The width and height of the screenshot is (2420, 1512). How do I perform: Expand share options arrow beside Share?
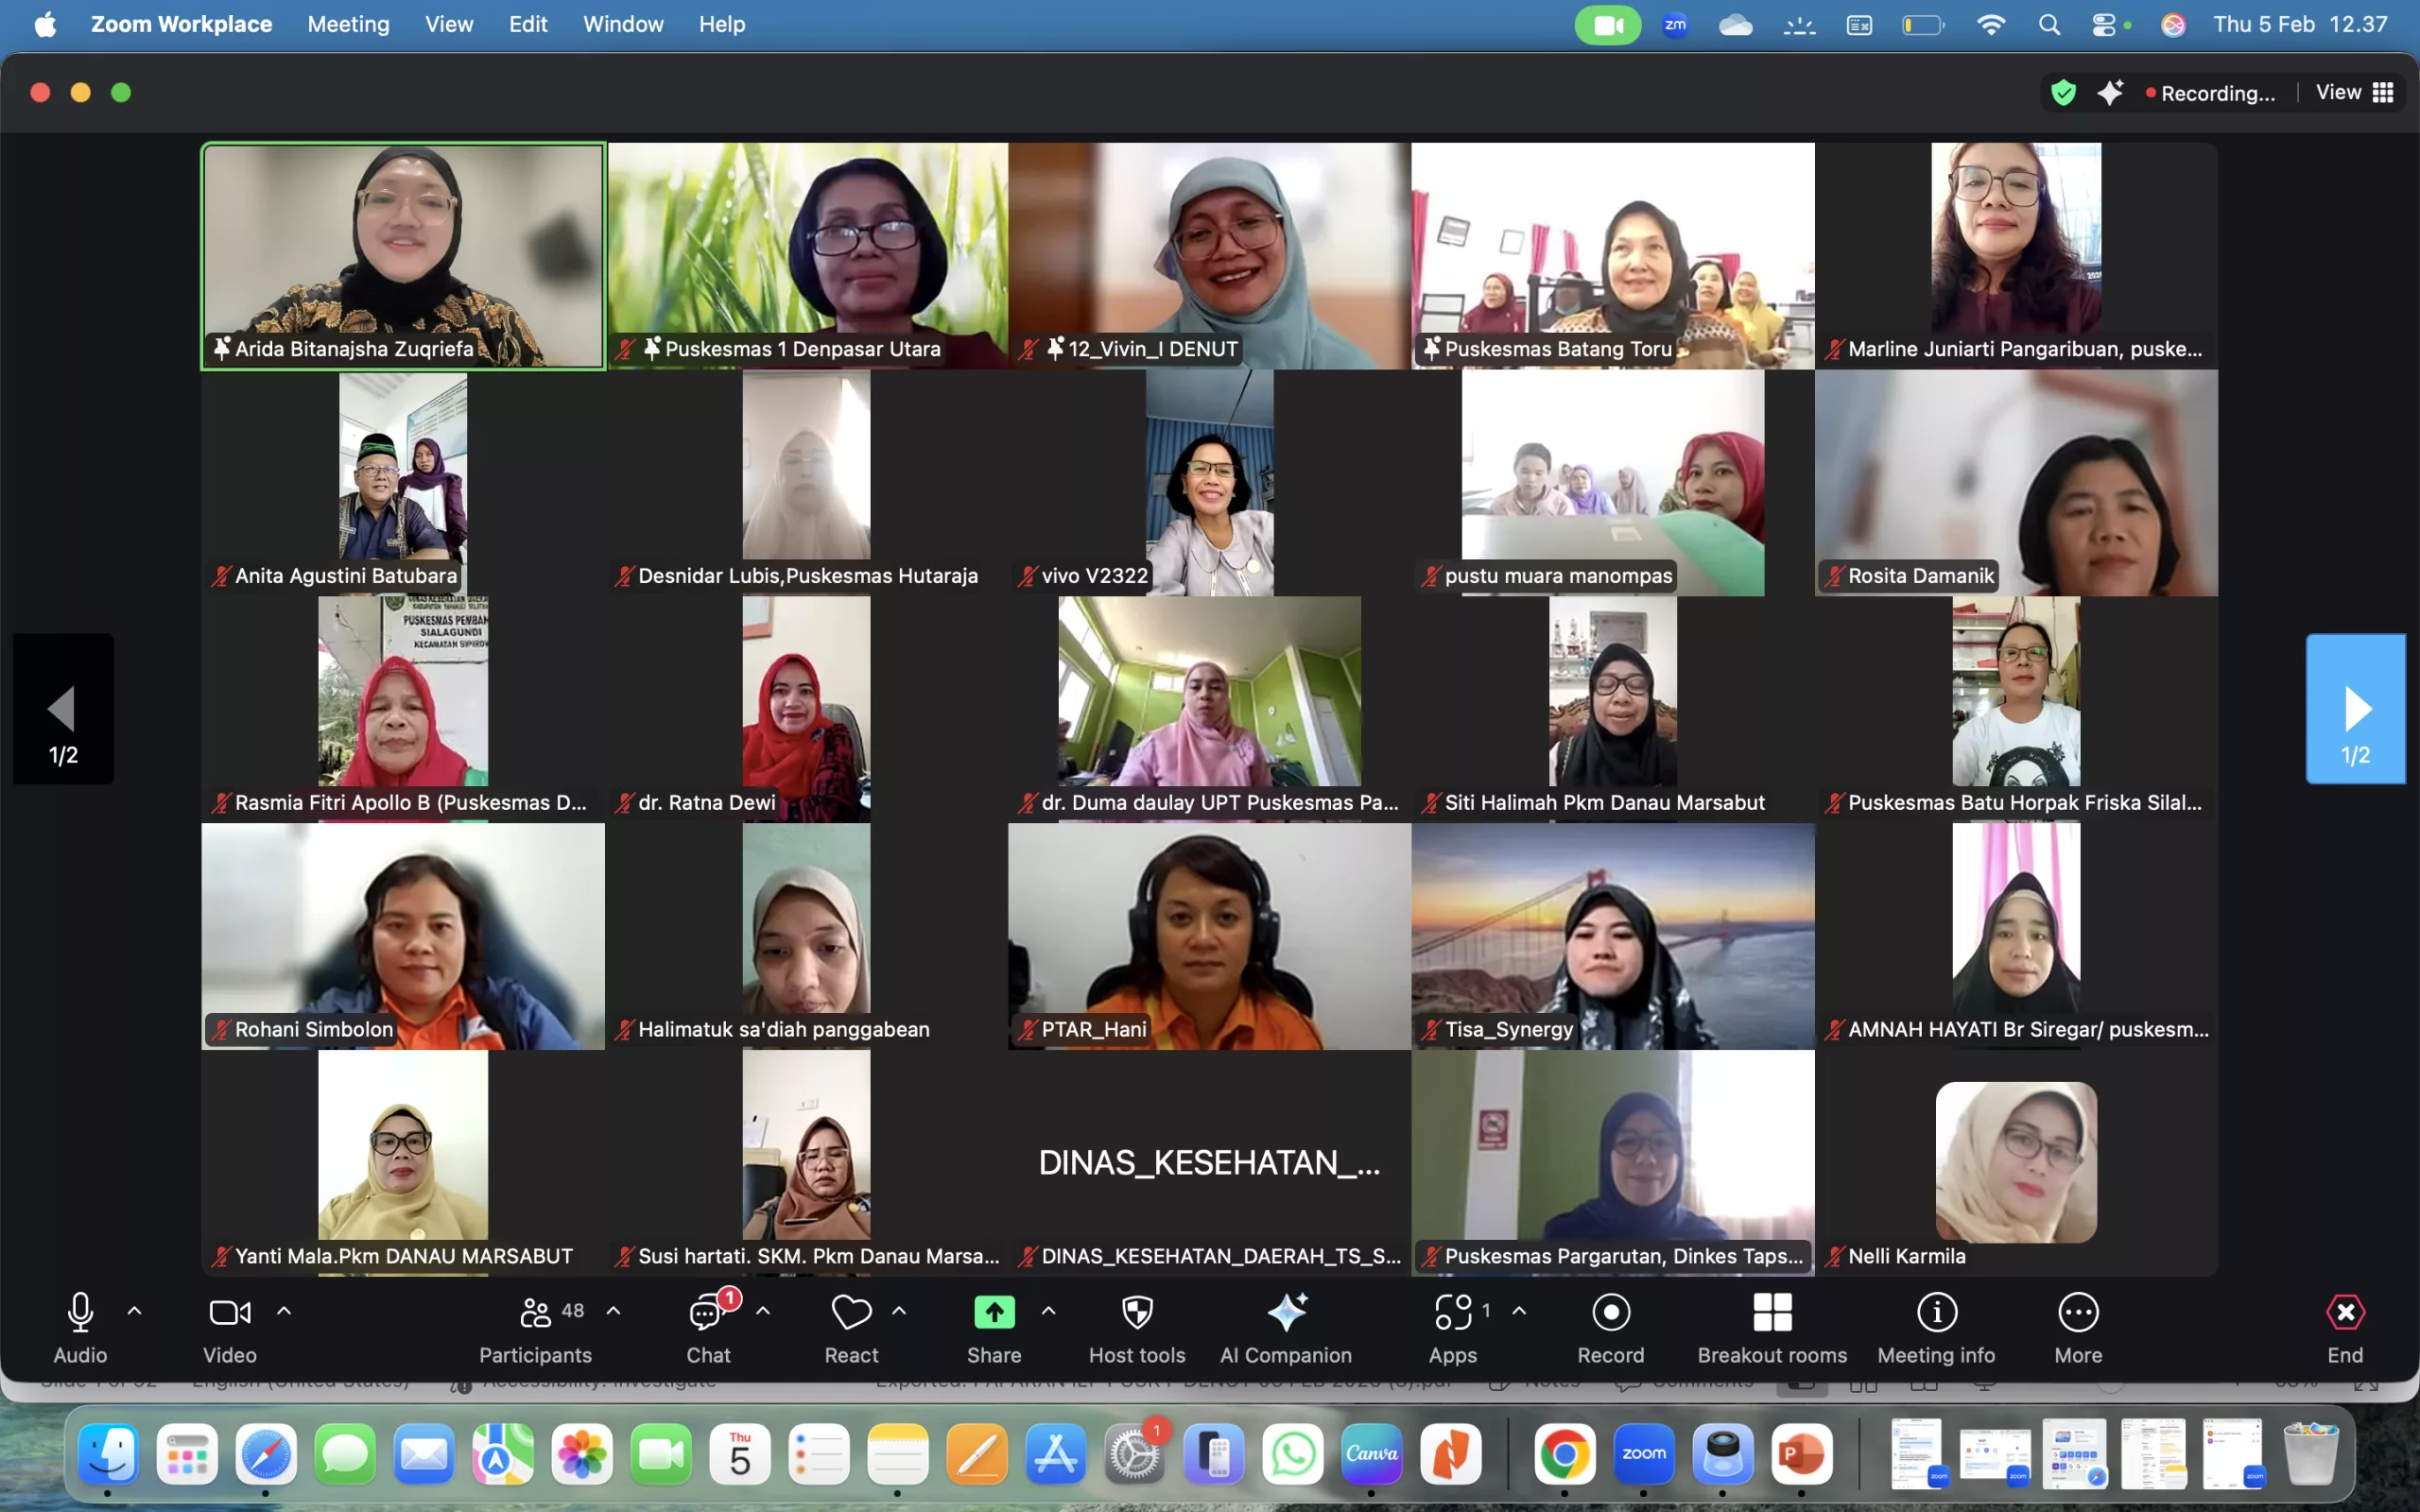pos(1048,1311)
